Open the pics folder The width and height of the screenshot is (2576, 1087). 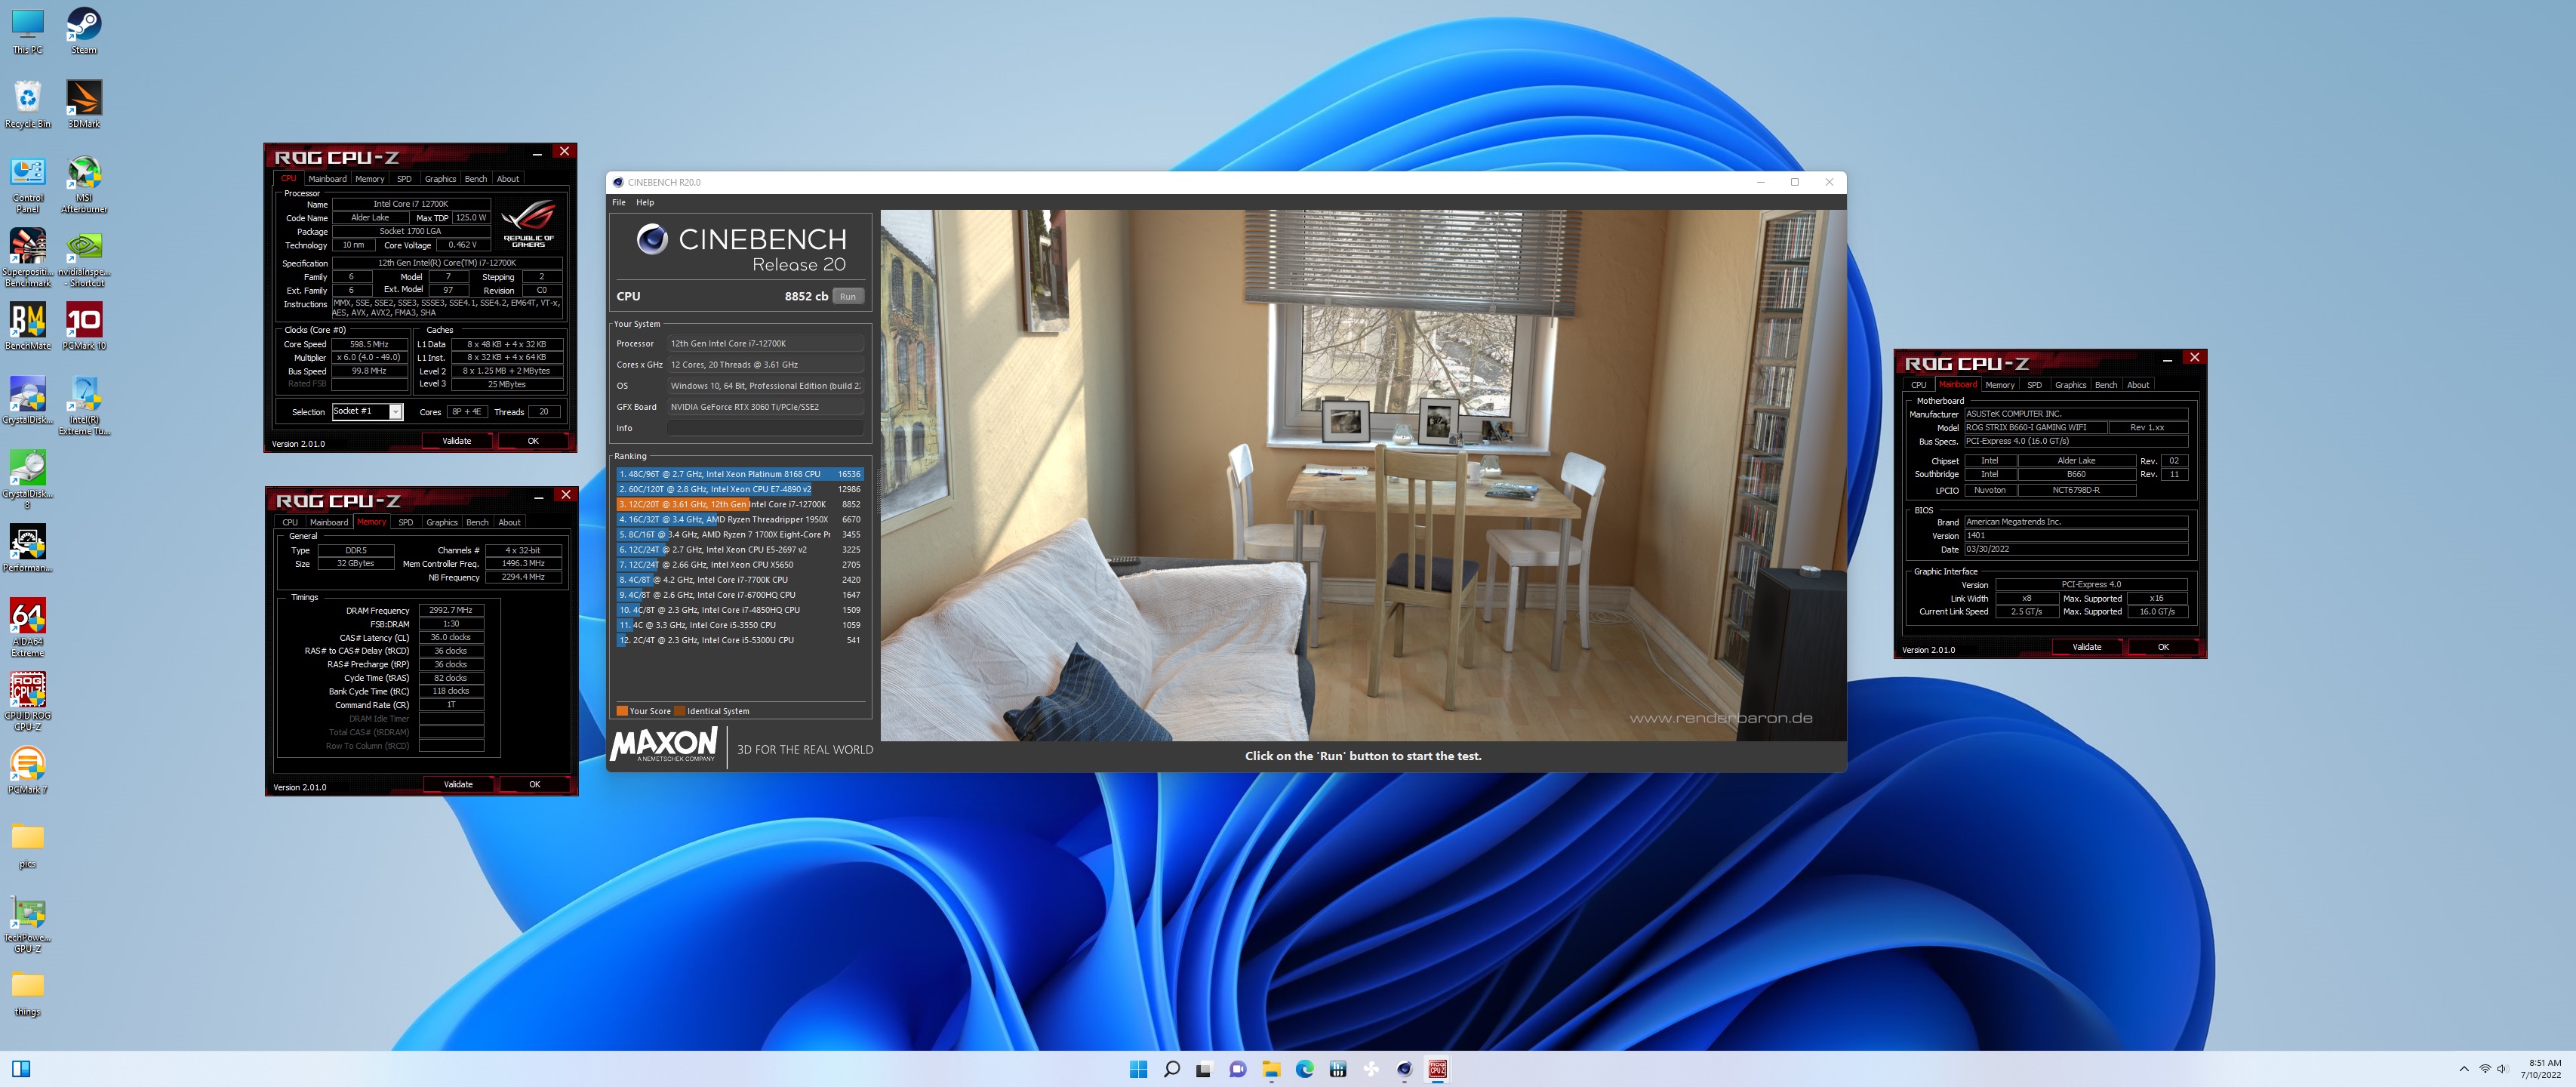[x=28, y=845]
